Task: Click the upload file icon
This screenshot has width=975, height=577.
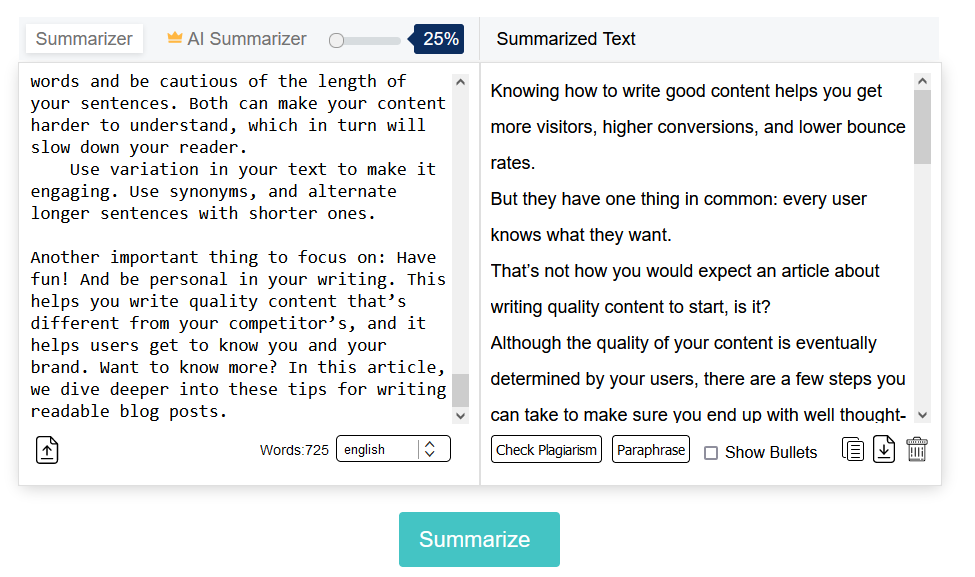Action: tap(48, 450)
